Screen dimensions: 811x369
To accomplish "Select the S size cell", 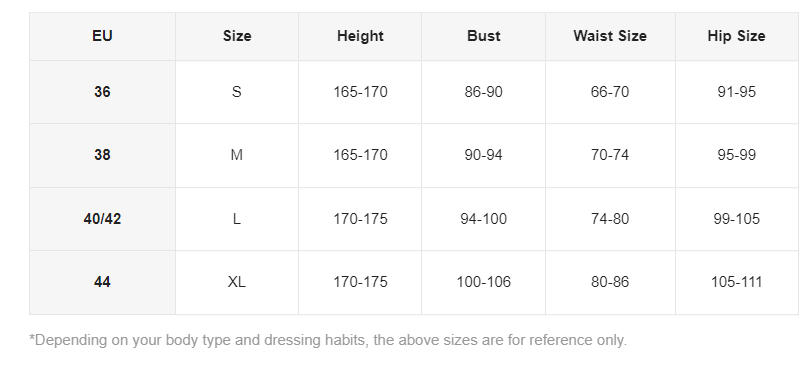I will coord(237,92).
